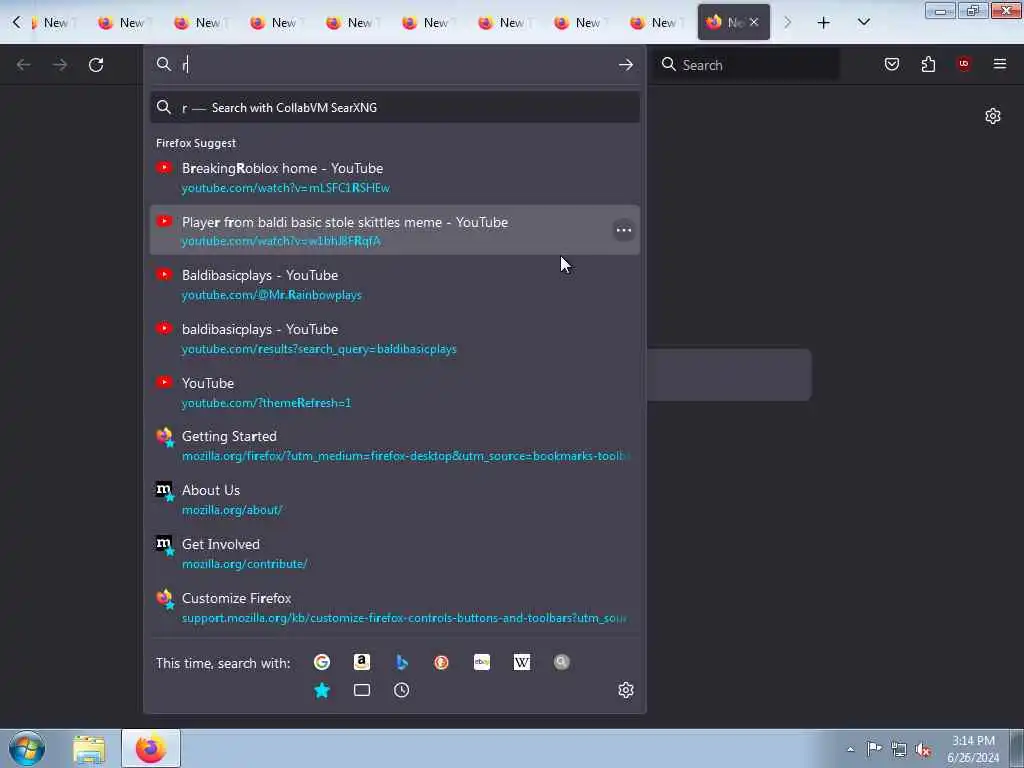Open Player from baldi basic stole skittles suggestion
The image size is (1024, 768).
coord(394,231)
